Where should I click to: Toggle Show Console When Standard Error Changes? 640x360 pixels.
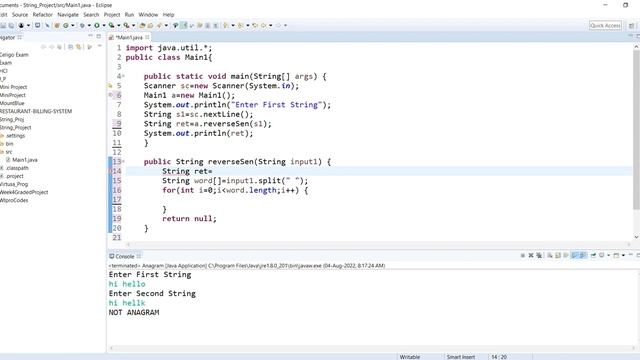point(583,256)
